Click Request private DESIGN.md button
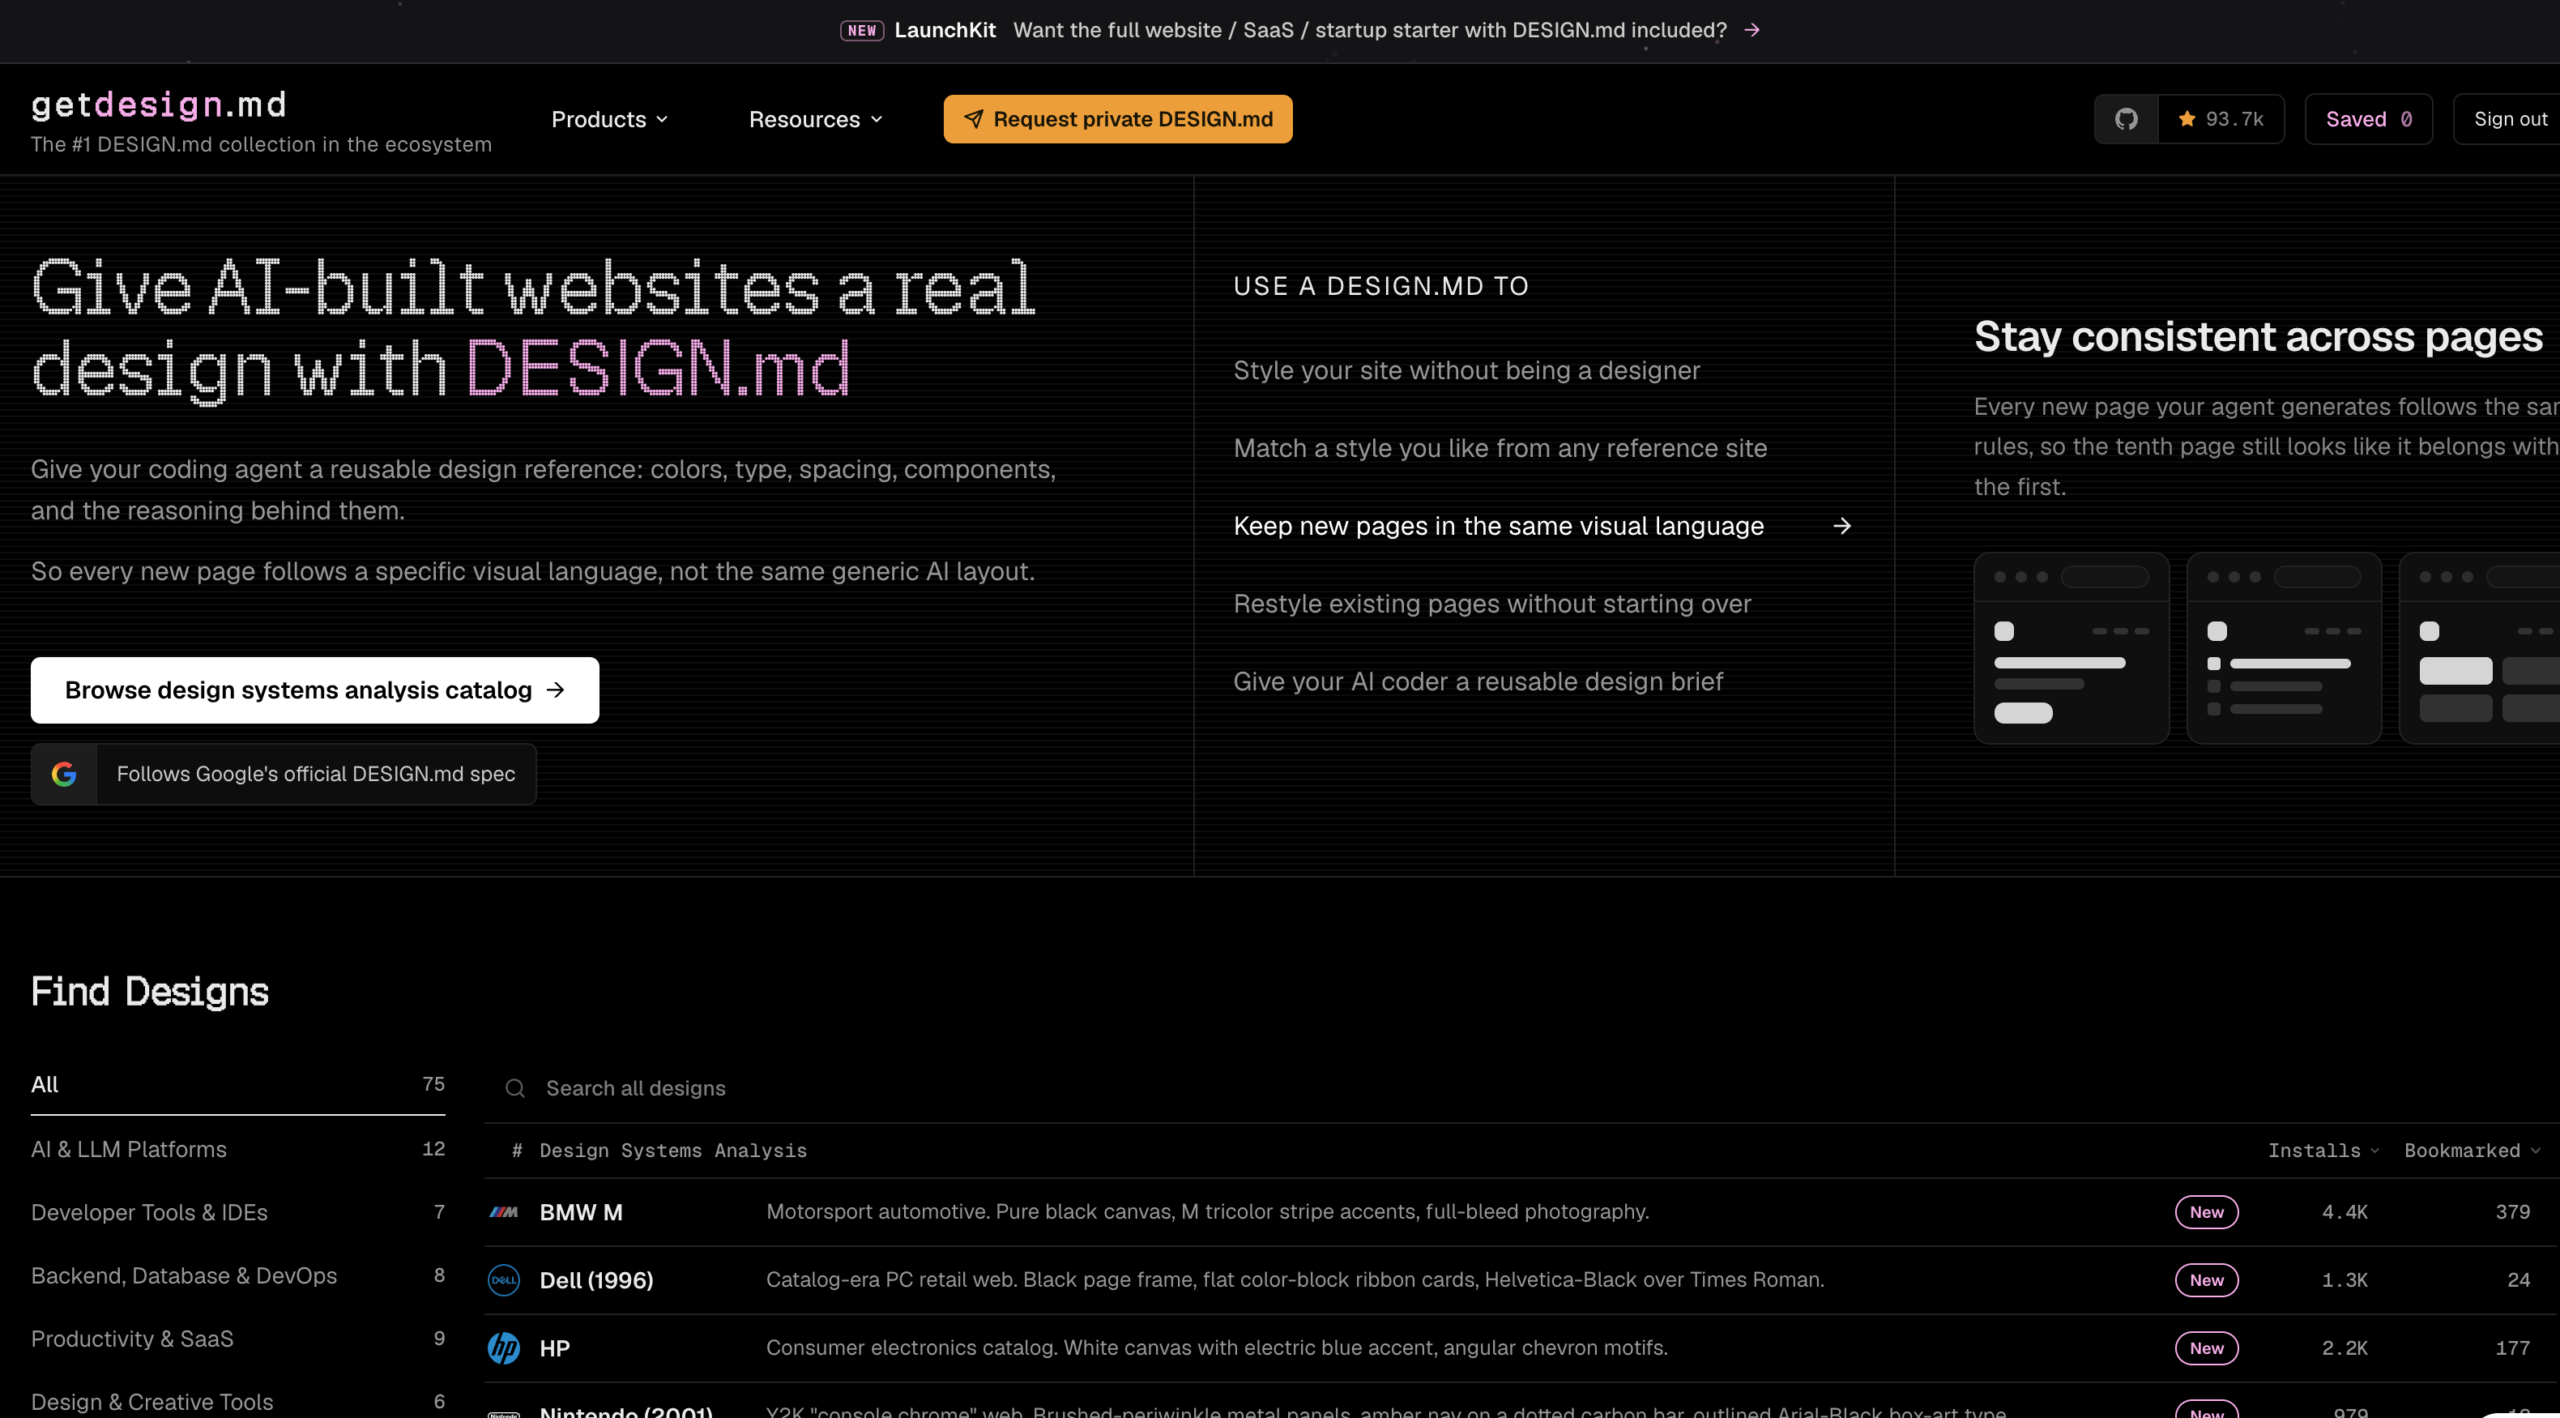 (x=1118, y=119)
